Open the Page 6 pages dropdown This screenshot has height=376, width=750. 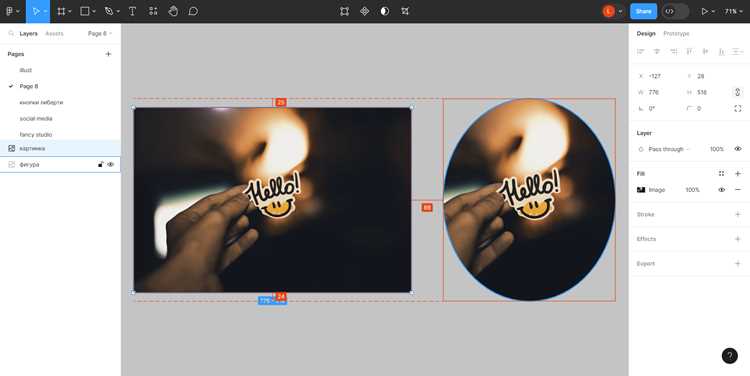(100, 33)
